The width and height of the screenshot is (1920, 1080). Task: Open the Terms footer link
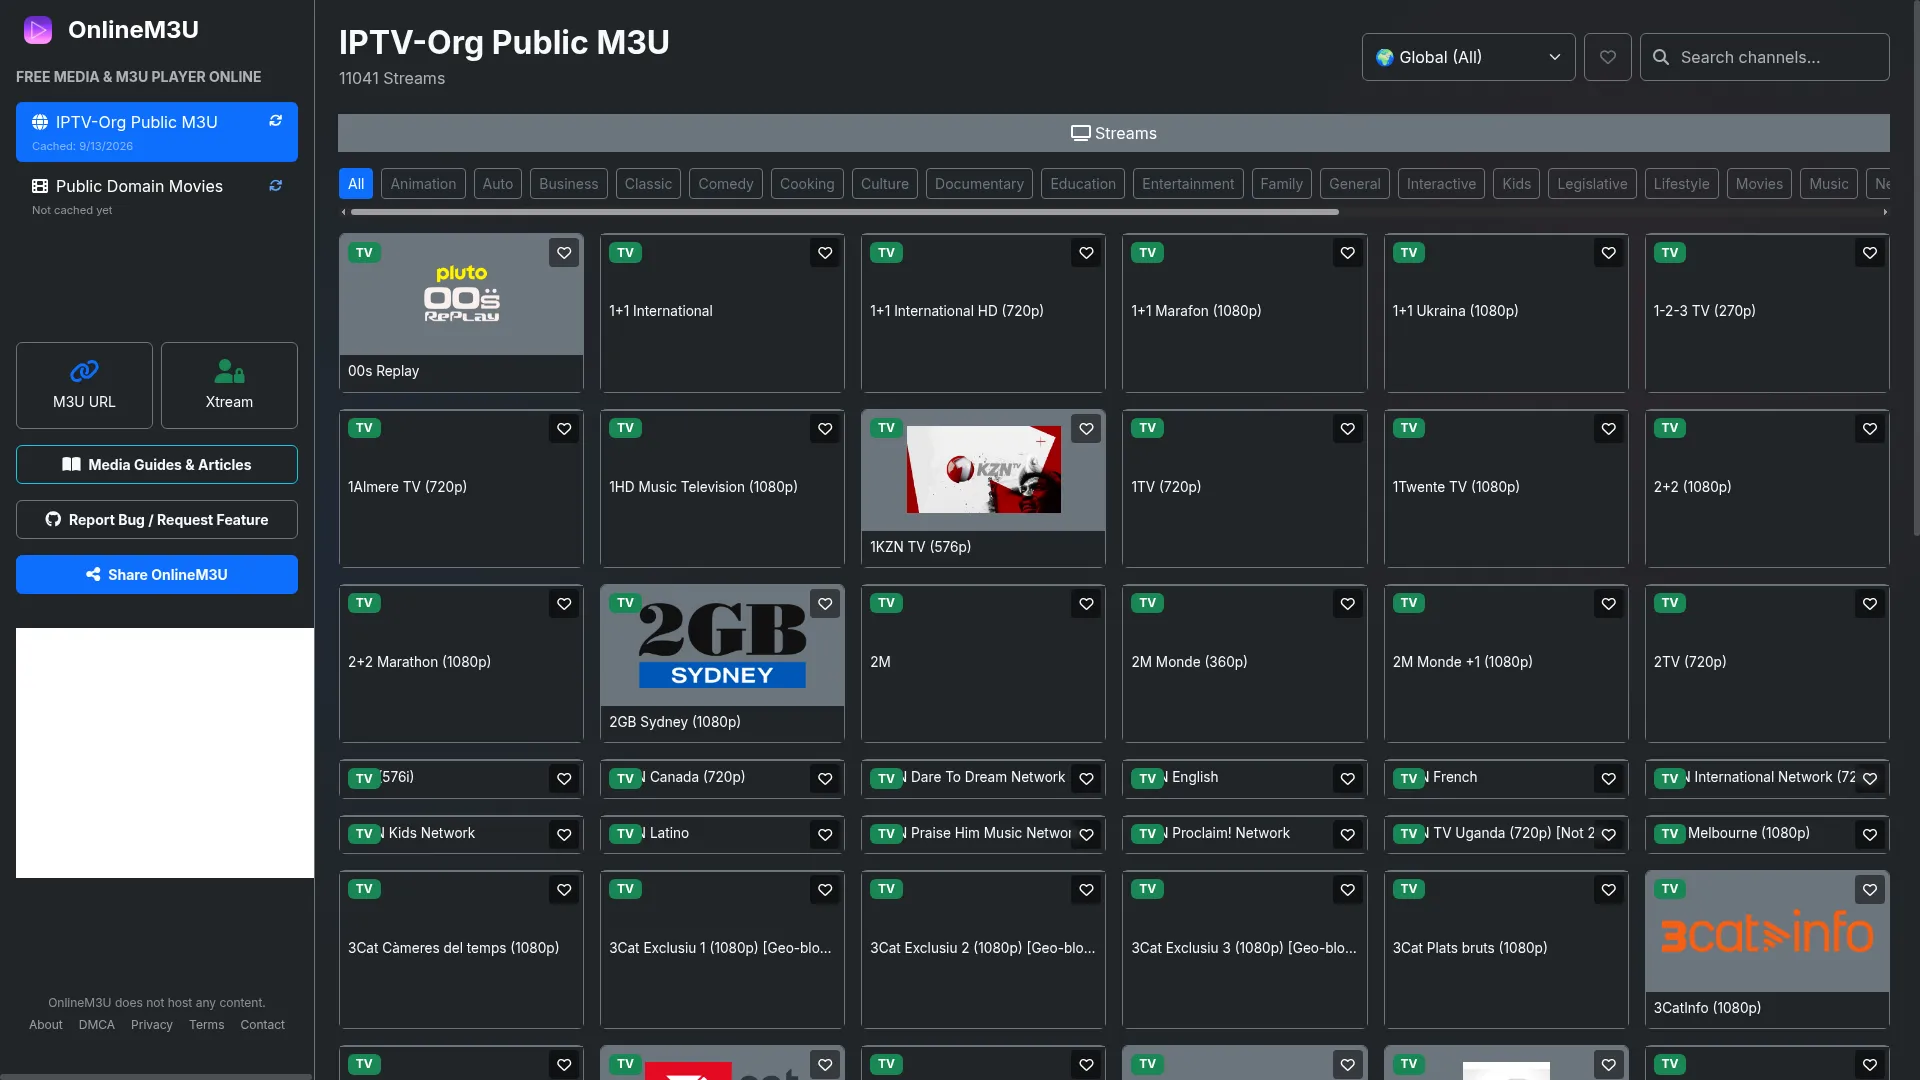click(x=207, y=1025)
